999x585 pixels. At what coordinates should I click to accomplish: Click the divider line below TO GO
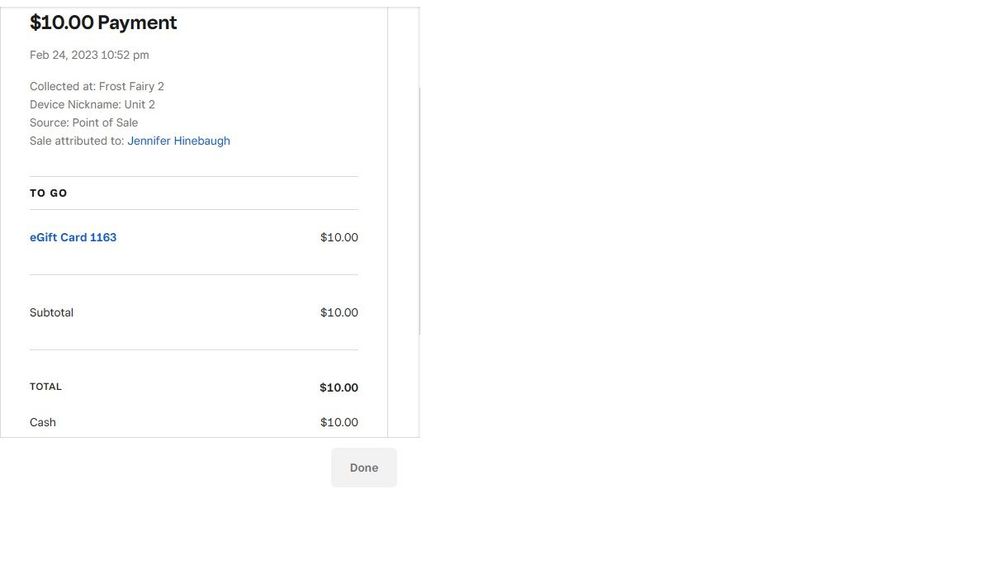tap(194, 210)
